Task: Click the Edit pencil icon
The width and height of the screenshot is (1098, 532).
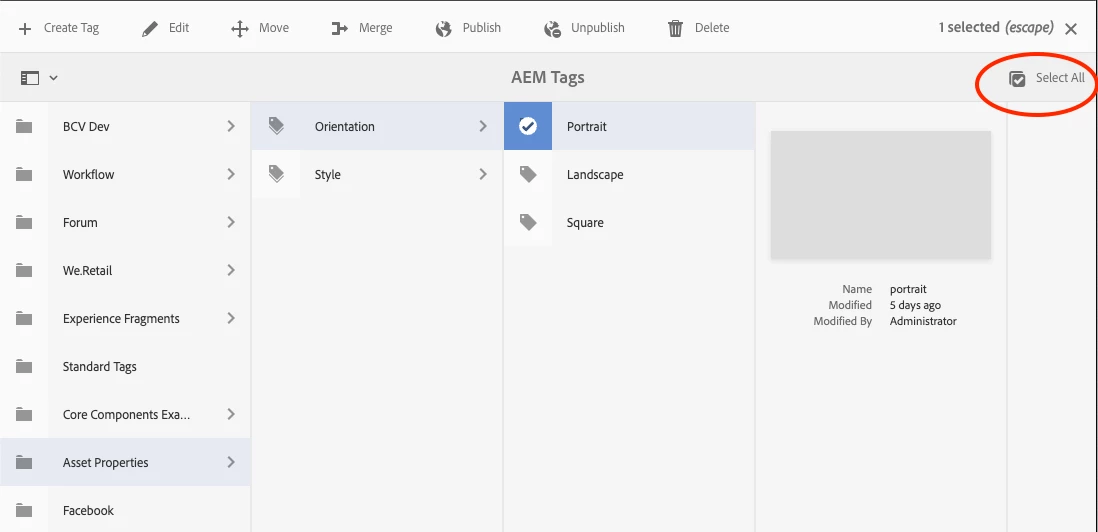Action: pos(150,29)
